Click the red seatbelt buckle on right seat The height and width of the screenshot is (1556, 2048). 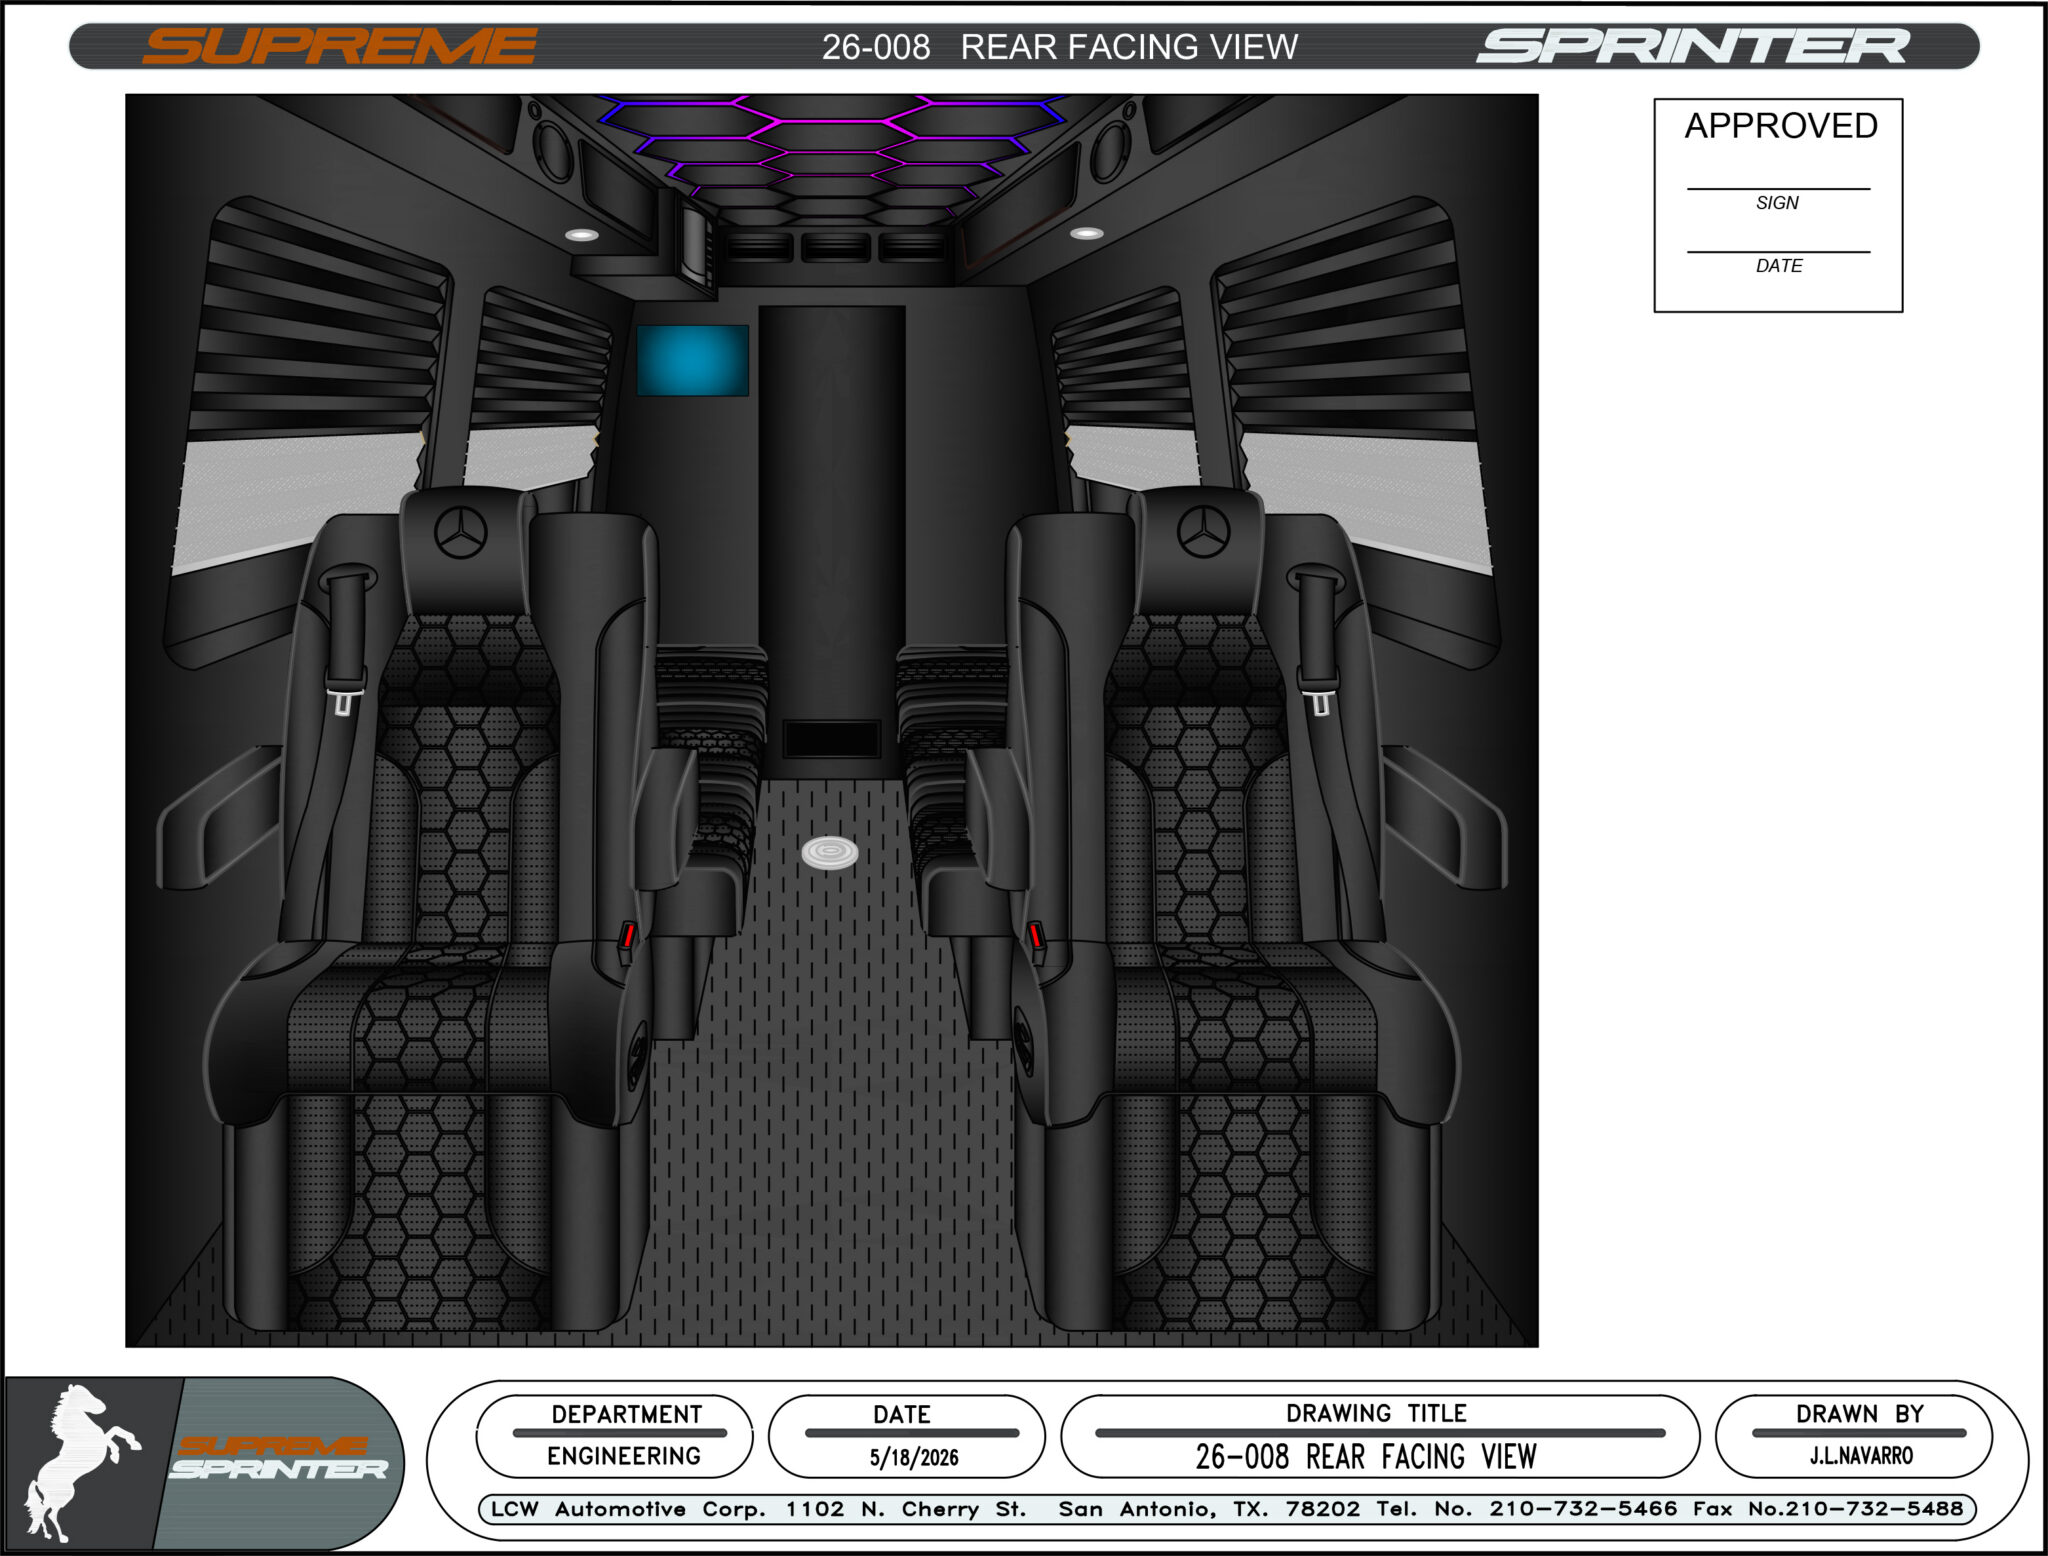1036,935
